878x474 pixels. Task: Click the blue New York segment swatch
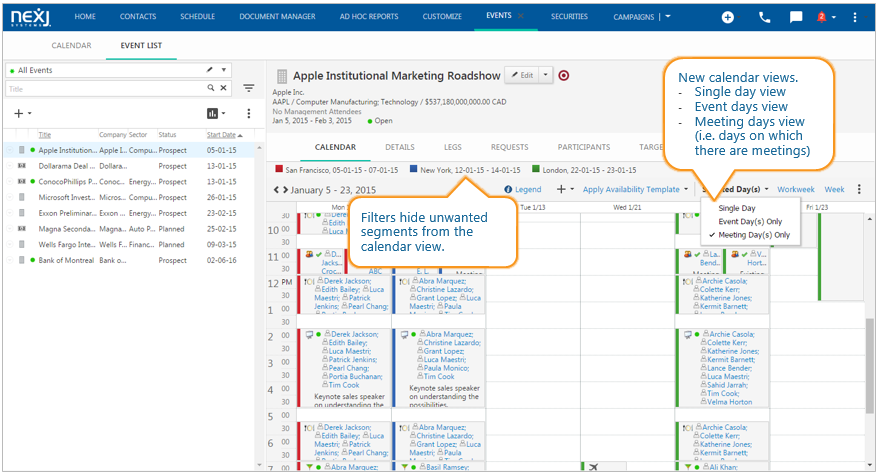pos(413,169)
